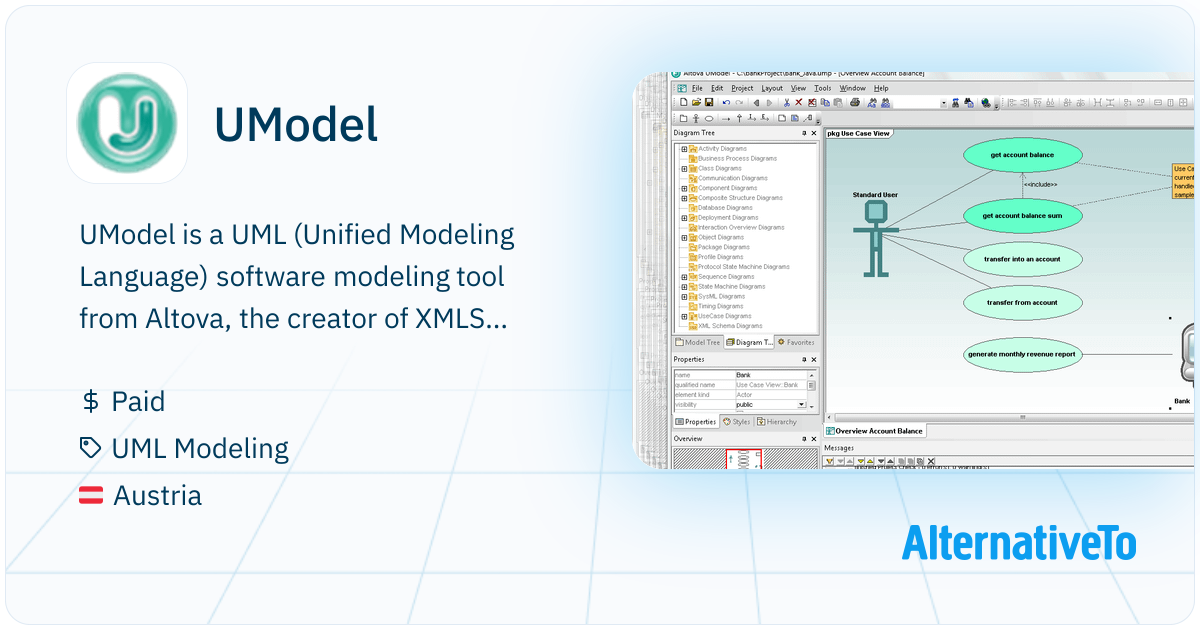
Task: Switch to the Model Tree tab
Action: [x=698, y=342]
